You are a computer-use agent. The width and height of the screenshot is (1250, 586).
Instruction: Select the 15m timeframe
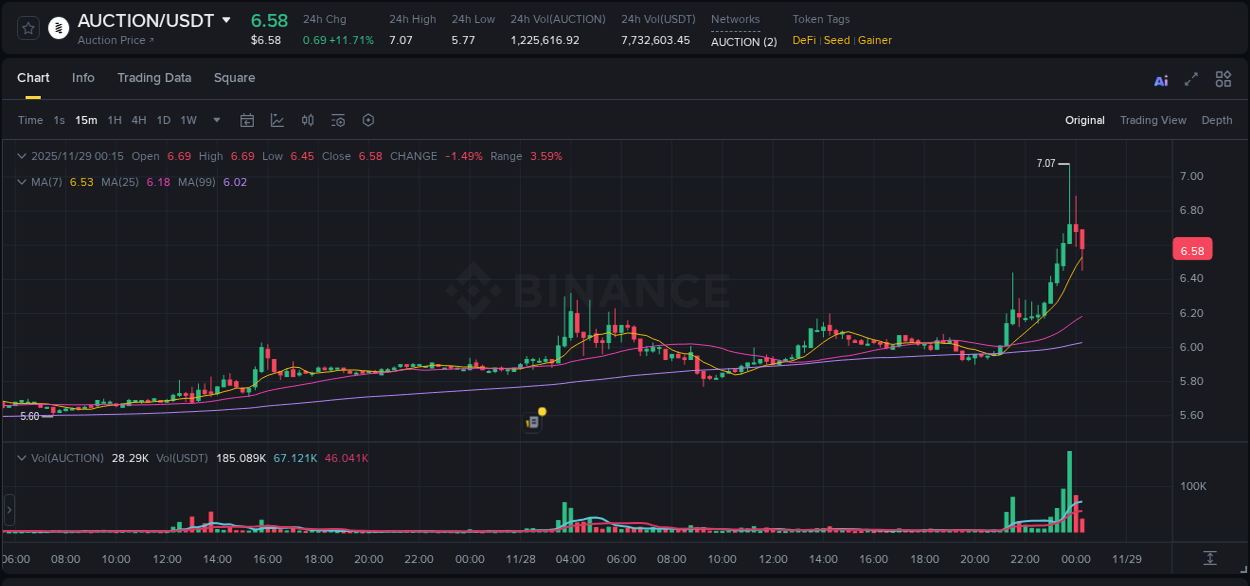tap(86, 119)
